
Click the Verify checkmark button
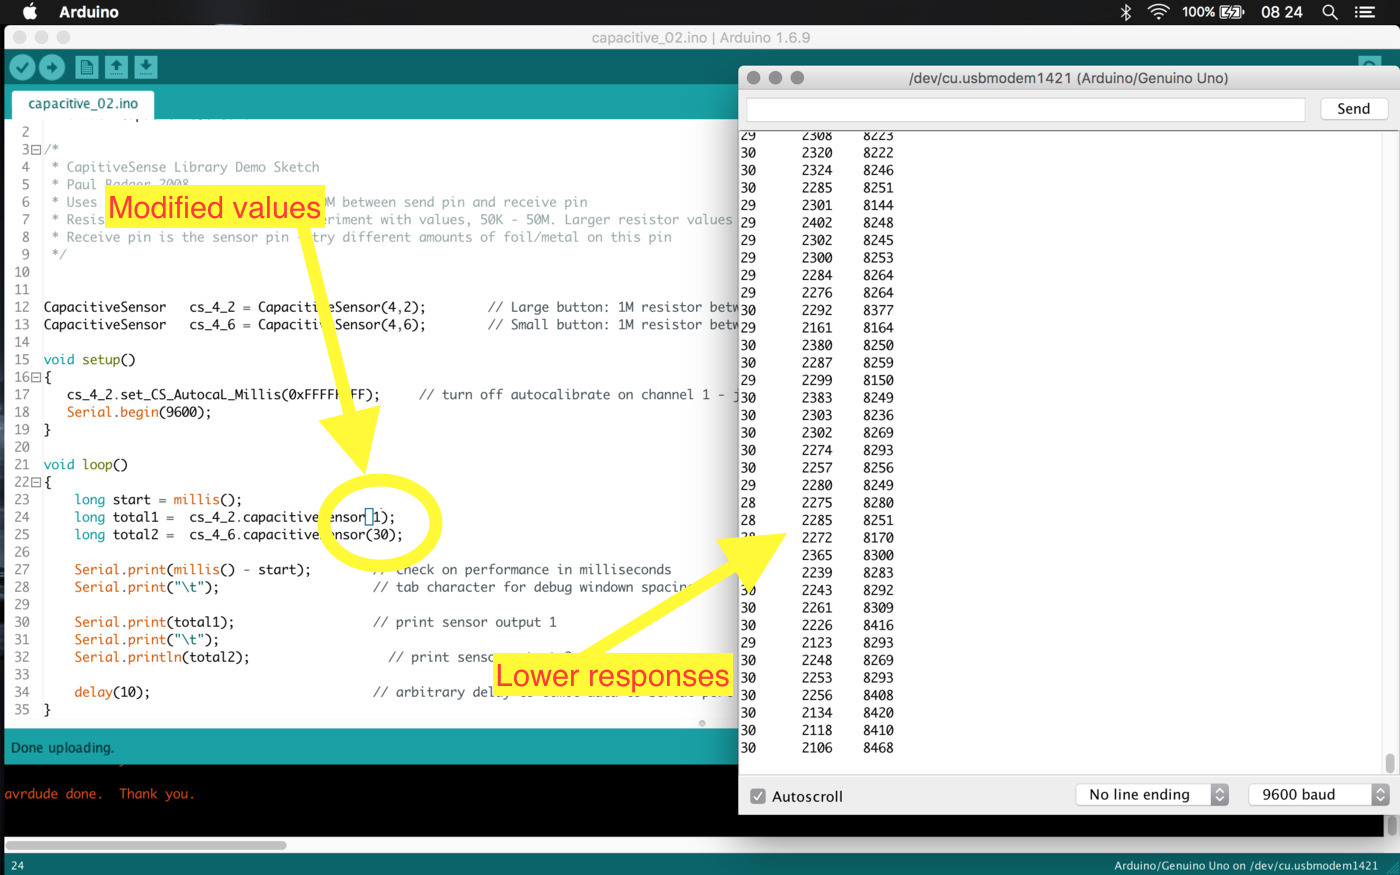[22, 67]
